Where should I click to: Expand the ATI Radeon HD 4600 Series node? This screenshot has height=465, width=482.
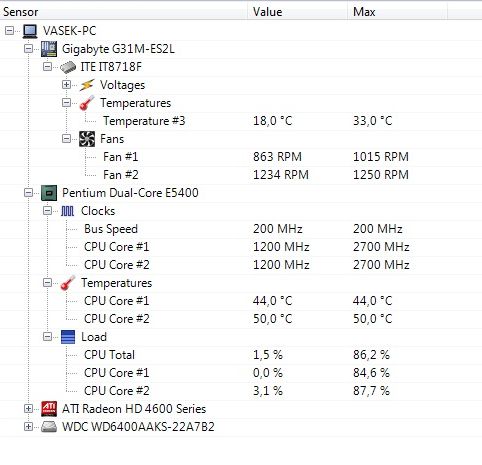coord(28,409)
